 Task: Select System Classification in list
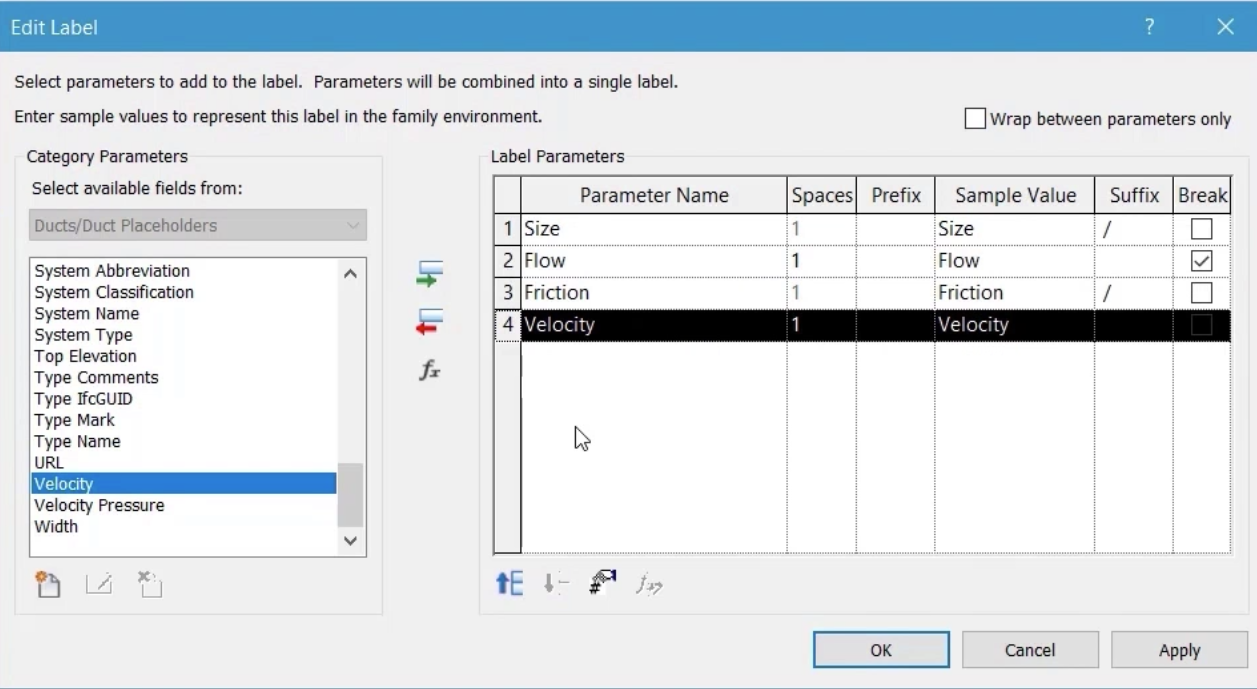coord(114,292)
